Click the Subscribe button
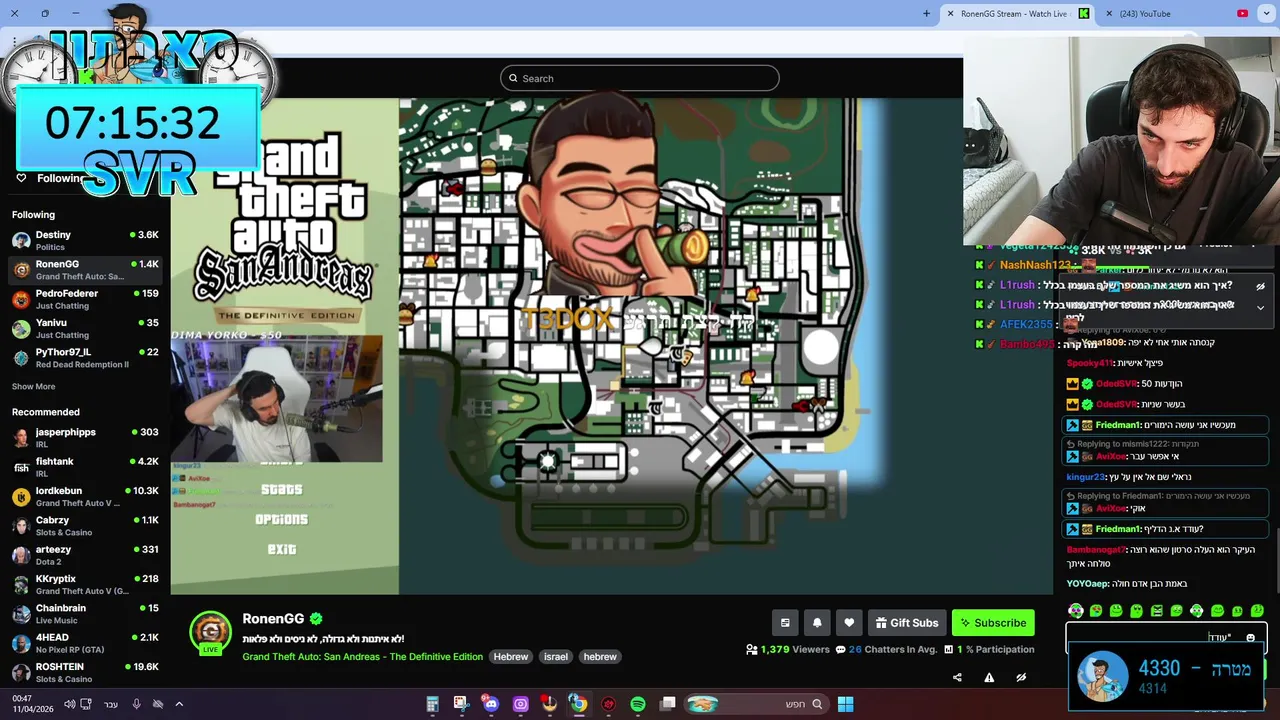Viewport: 1280px width, 720px height. 993,623
